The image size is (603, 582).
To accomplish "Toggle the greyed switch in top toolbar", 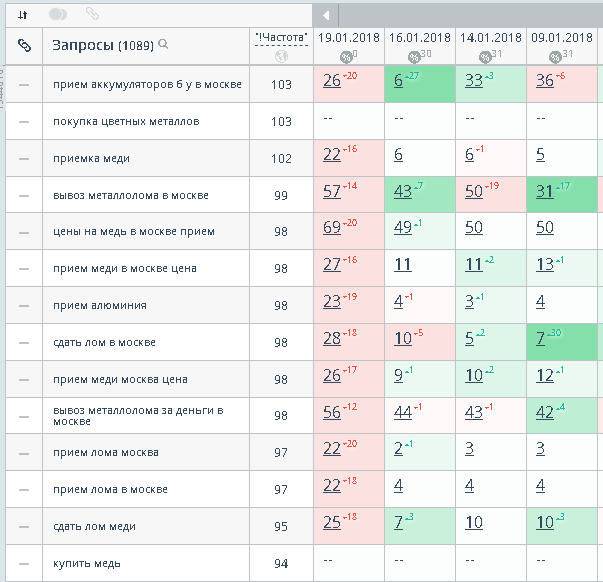I will coord(58,14).
